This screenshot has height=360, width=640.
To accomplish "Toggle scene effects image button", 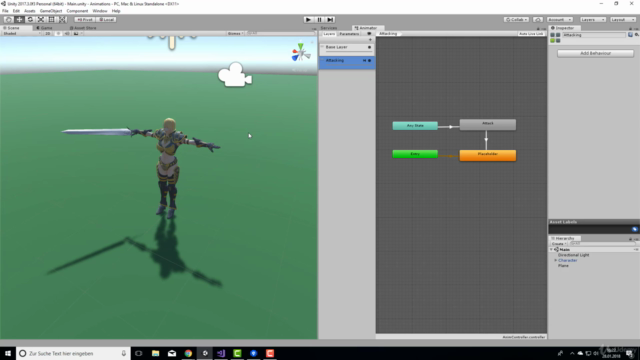I will tap(76, 33).
